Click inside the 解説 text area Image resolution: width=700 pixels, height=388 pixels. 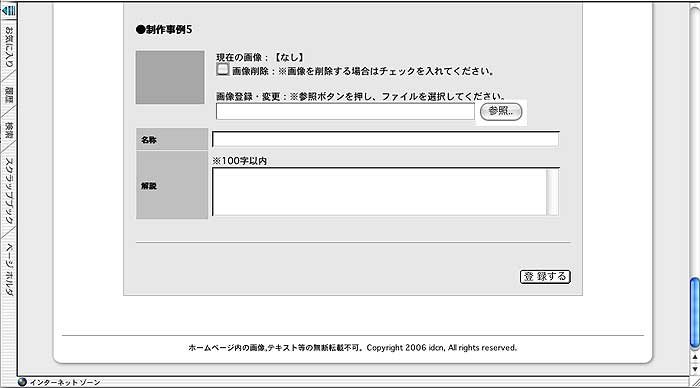coord(379,192)
